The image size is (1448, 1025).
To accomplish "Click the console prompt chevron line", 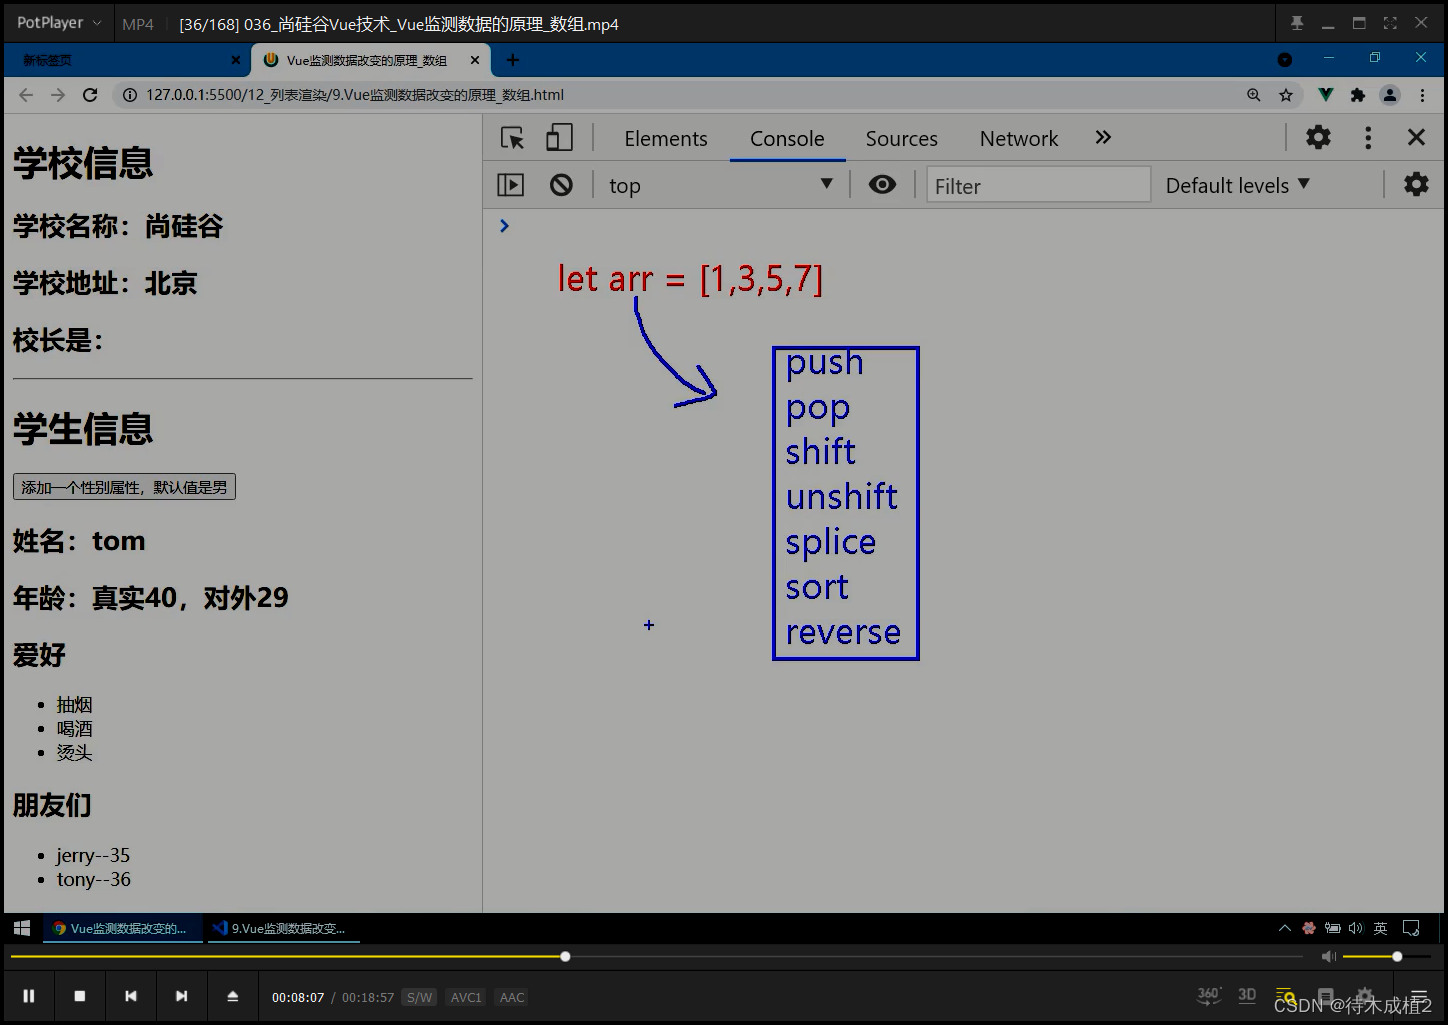I will point(504,226).
